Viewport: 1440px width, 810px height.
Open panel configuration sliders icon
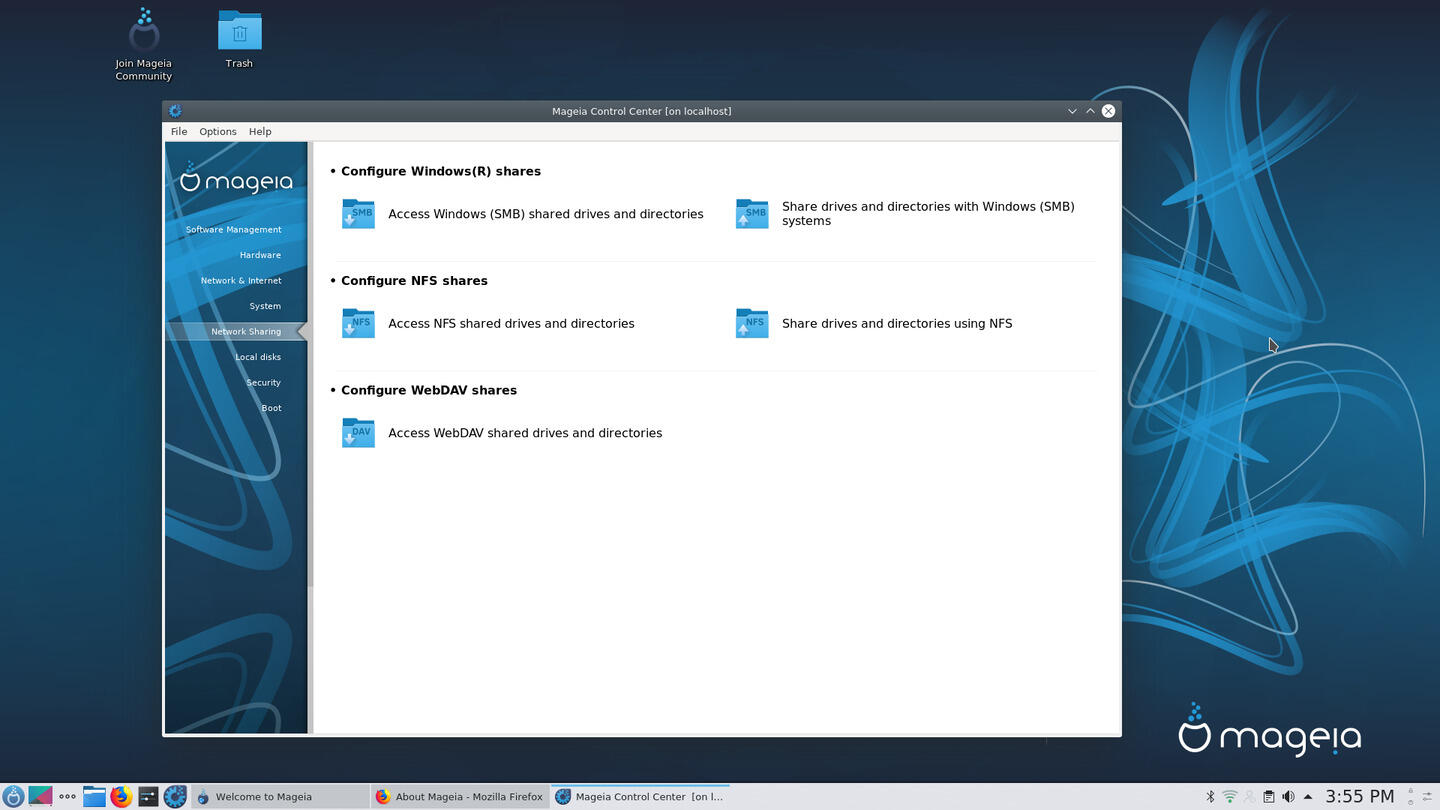(1428, 797)
